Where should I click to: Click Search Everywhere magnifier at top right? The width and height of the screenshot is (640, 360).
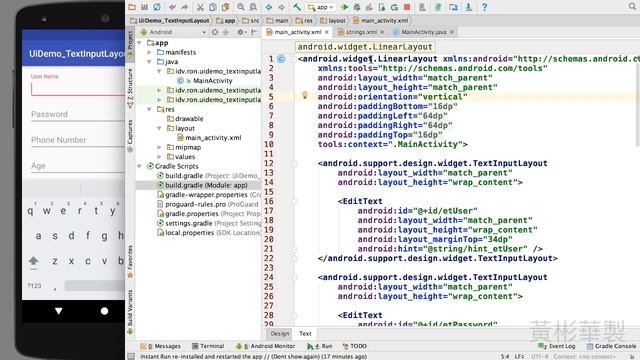click(x=632, y=6)
